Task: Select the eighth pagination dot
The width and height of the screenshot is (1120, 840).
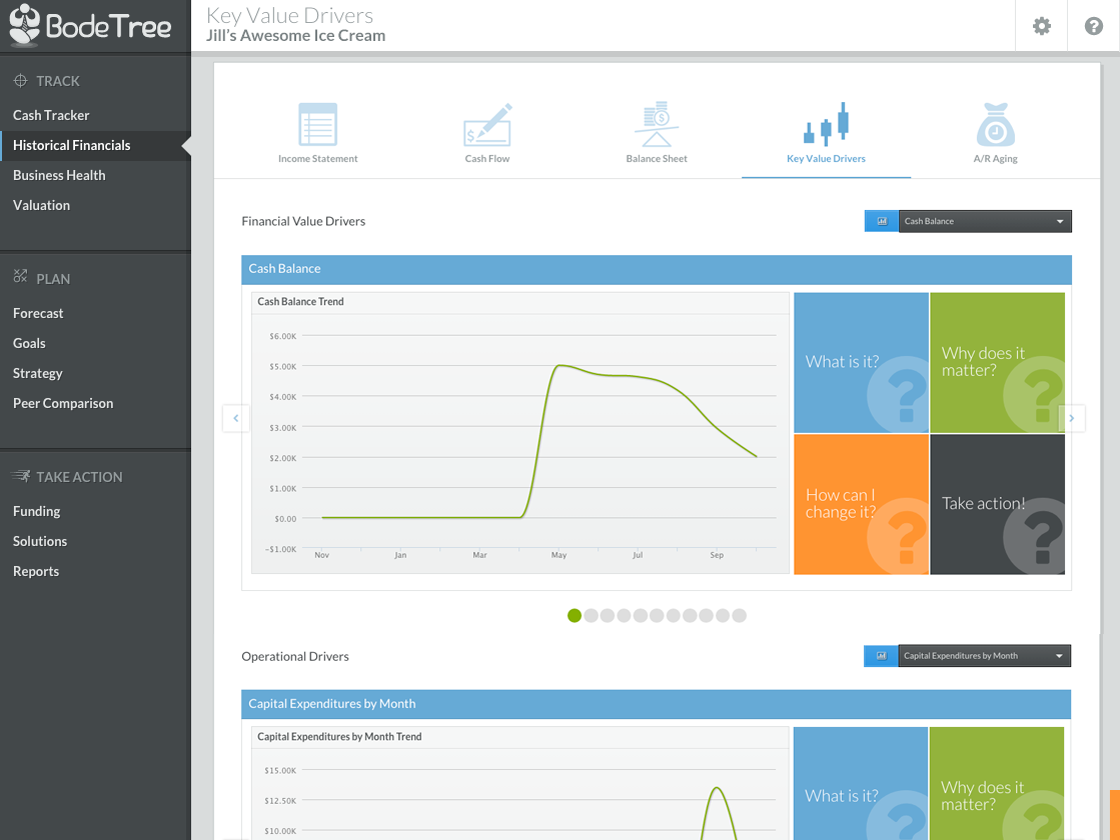Action: (689, 615)
